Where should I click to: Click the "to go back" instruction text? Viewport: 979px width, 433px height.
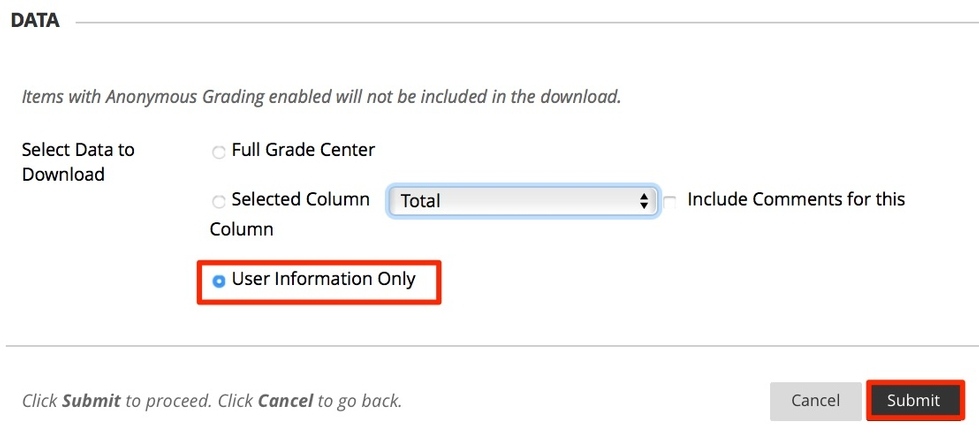(x=360, y=401)
